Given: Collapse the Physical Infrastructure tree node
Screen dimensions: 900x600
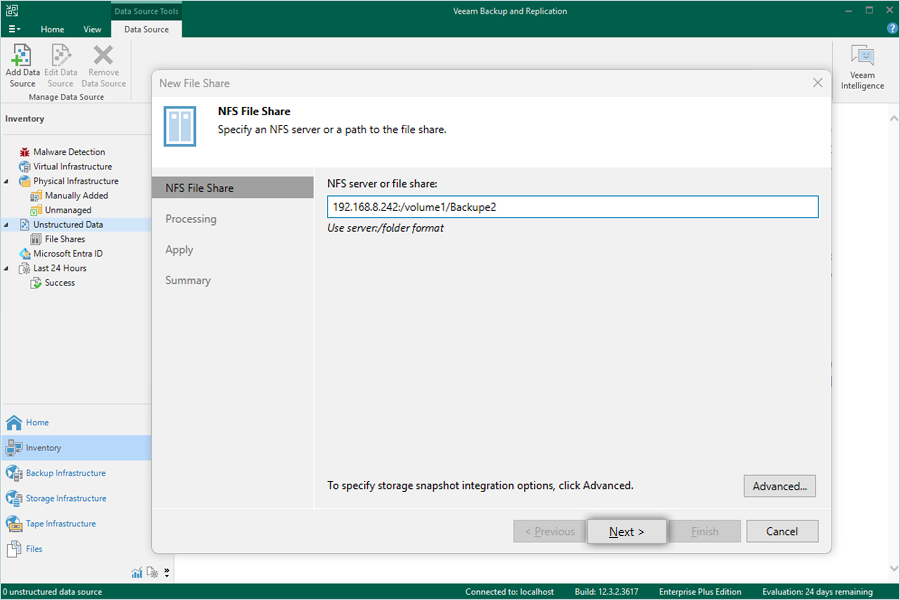Looking at the screenshot, I should 6,181.
